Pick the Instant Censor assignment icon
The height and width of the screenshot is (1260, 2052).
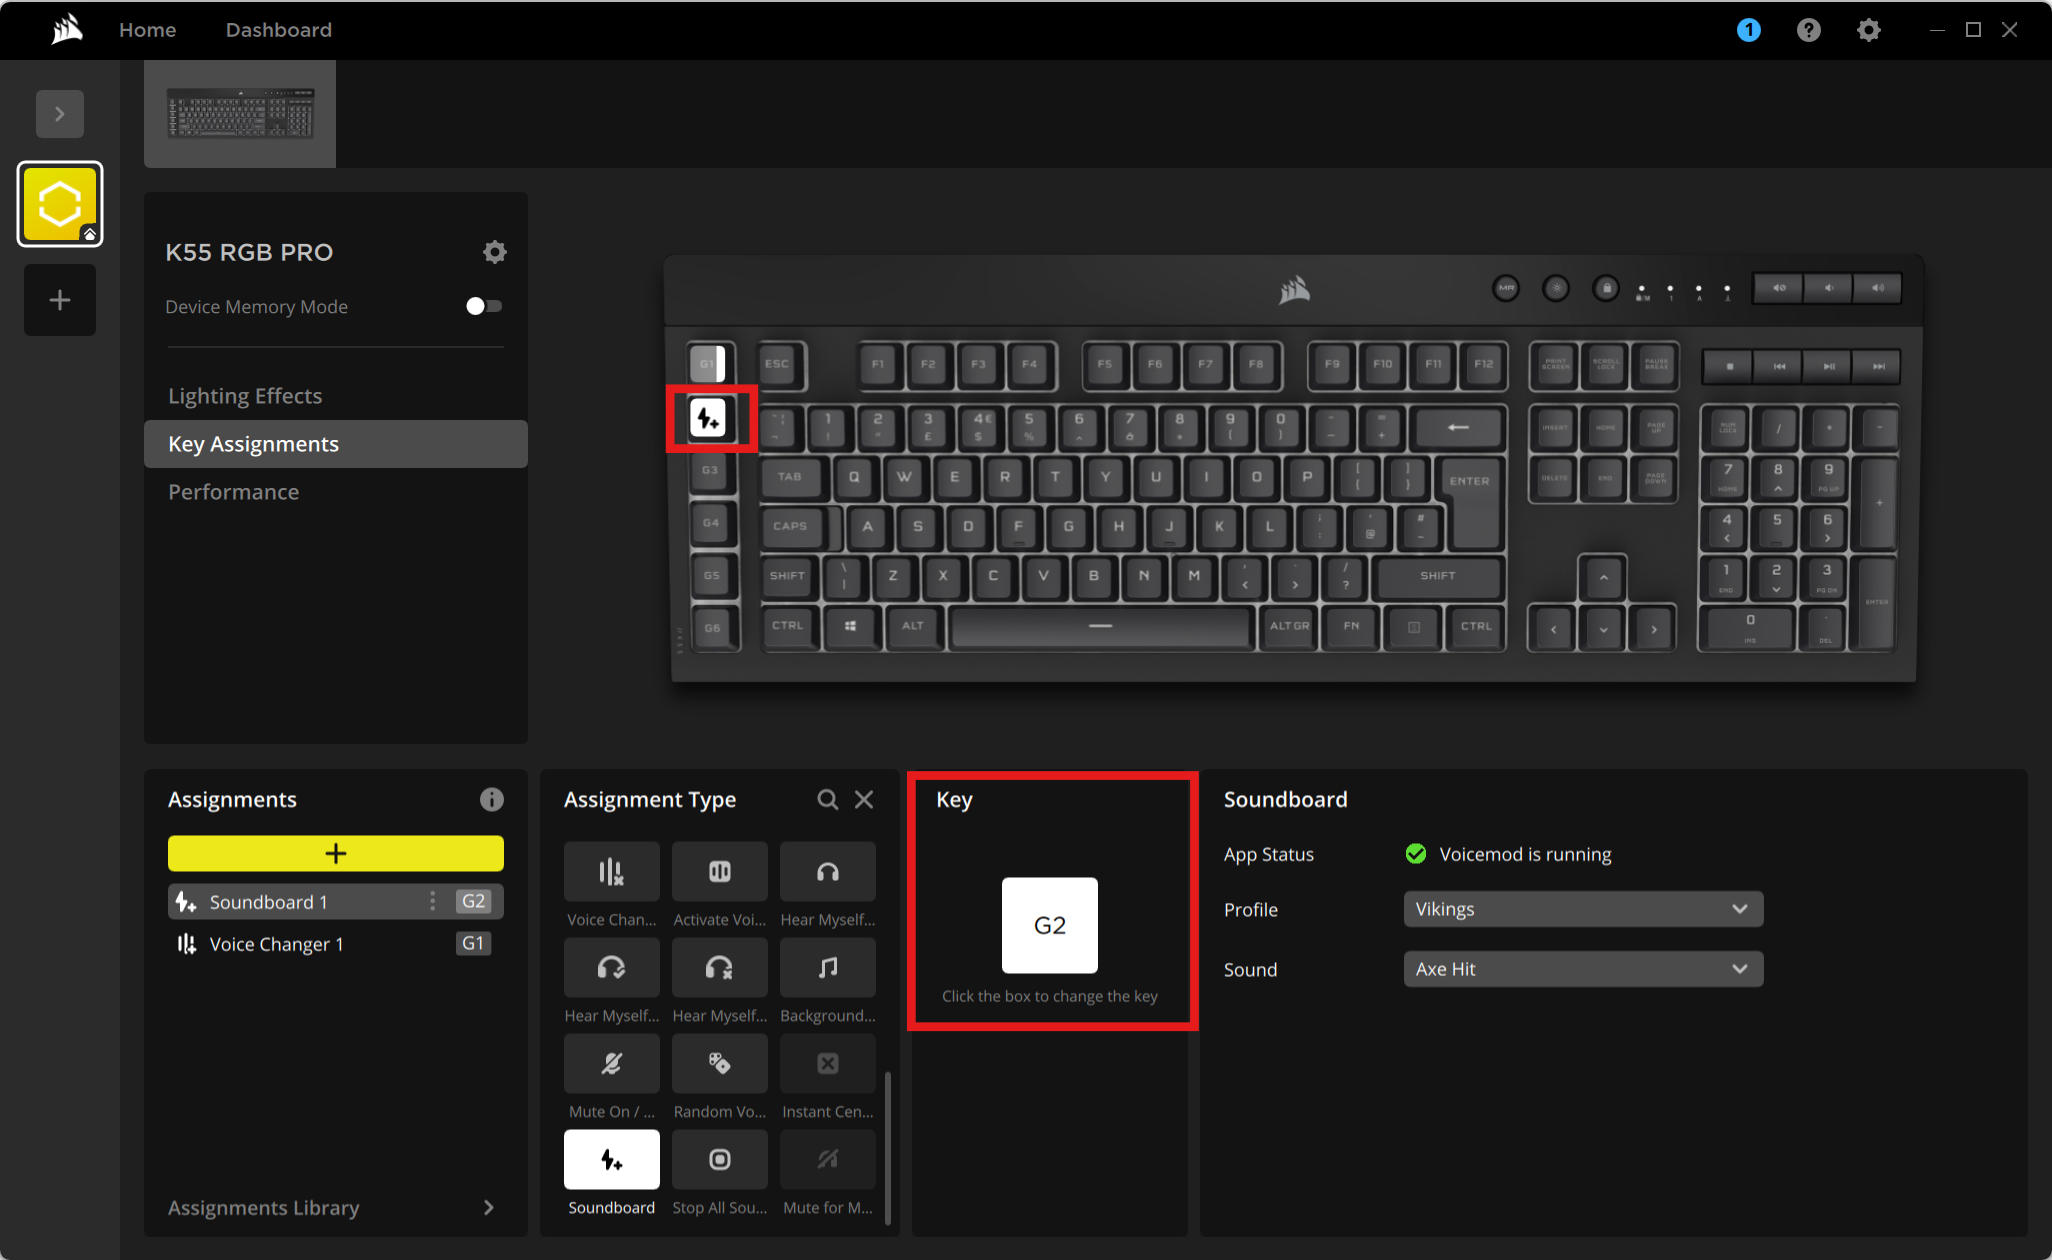tap(827, 1064)
